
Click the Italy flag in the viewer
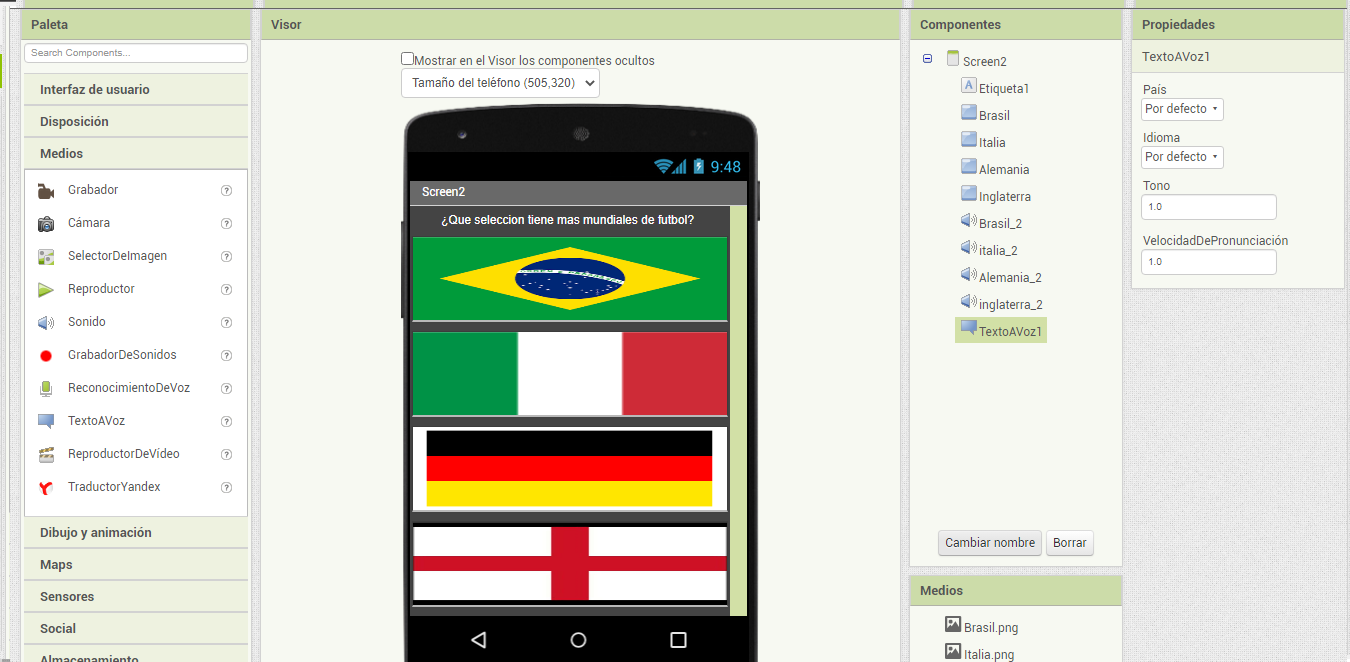(x=570, y=374)
